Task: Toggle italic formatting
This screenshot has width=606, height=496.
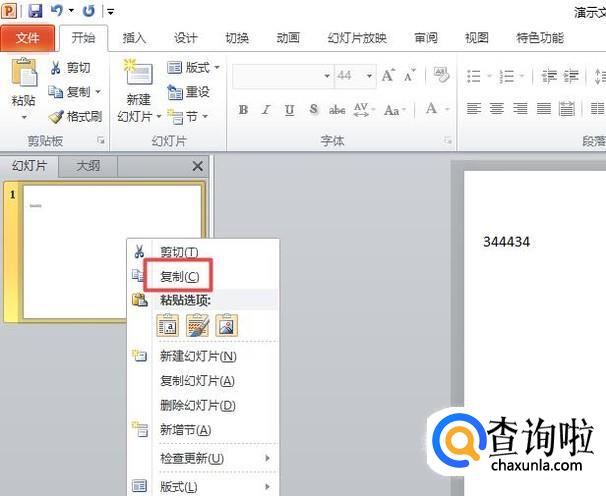Action: (x=266, y=110)
